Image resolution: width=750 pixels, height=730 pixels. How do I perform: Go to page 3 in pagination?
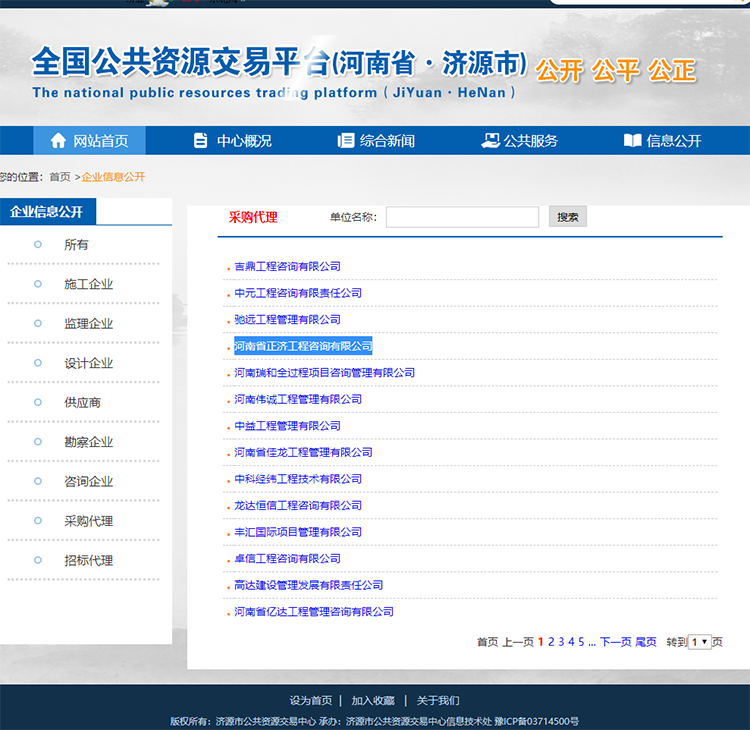[561, 642]
